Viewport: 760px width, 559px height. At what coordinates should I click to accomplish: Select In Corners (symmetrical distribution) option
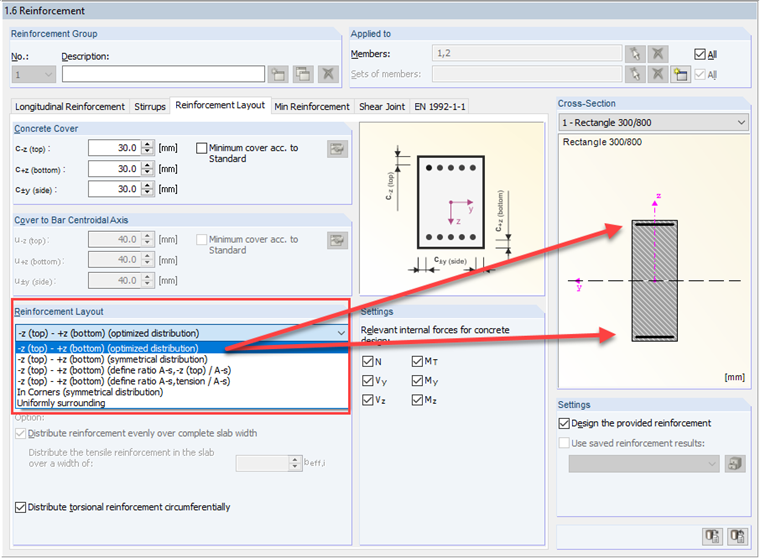pyautogui.click(x=182, y=392)
